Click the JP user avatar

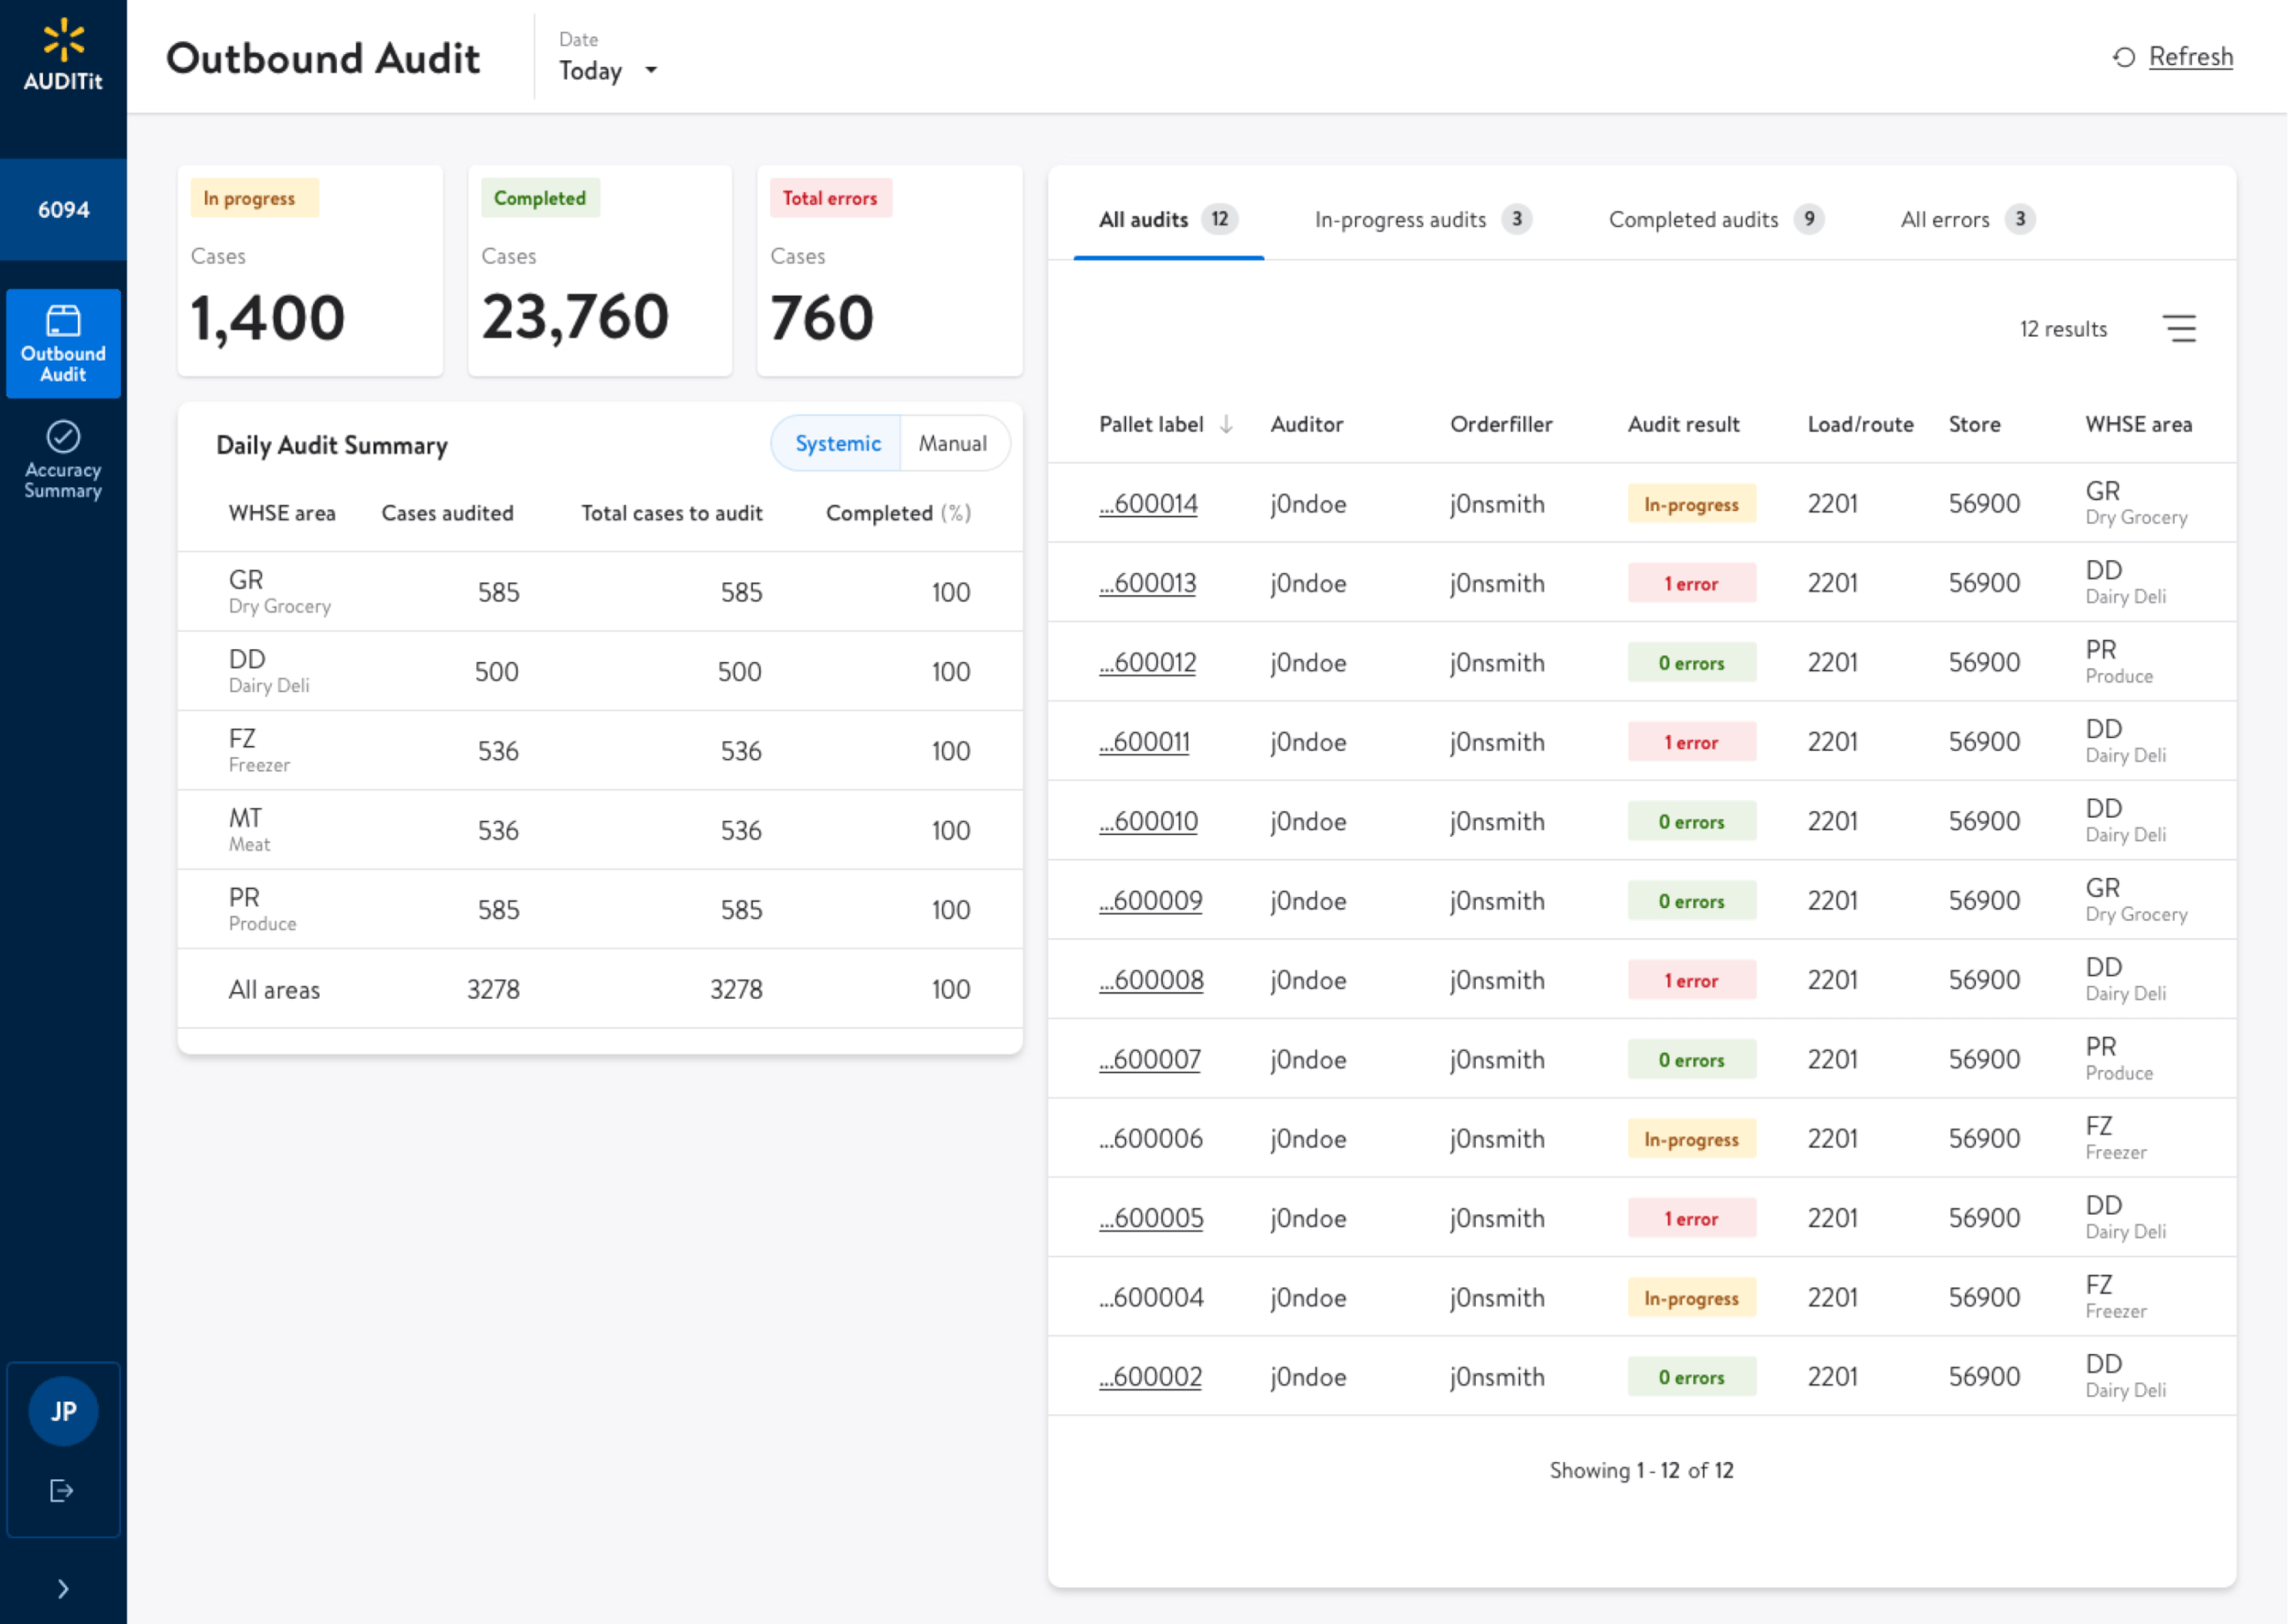click(x=63, y=1411)
